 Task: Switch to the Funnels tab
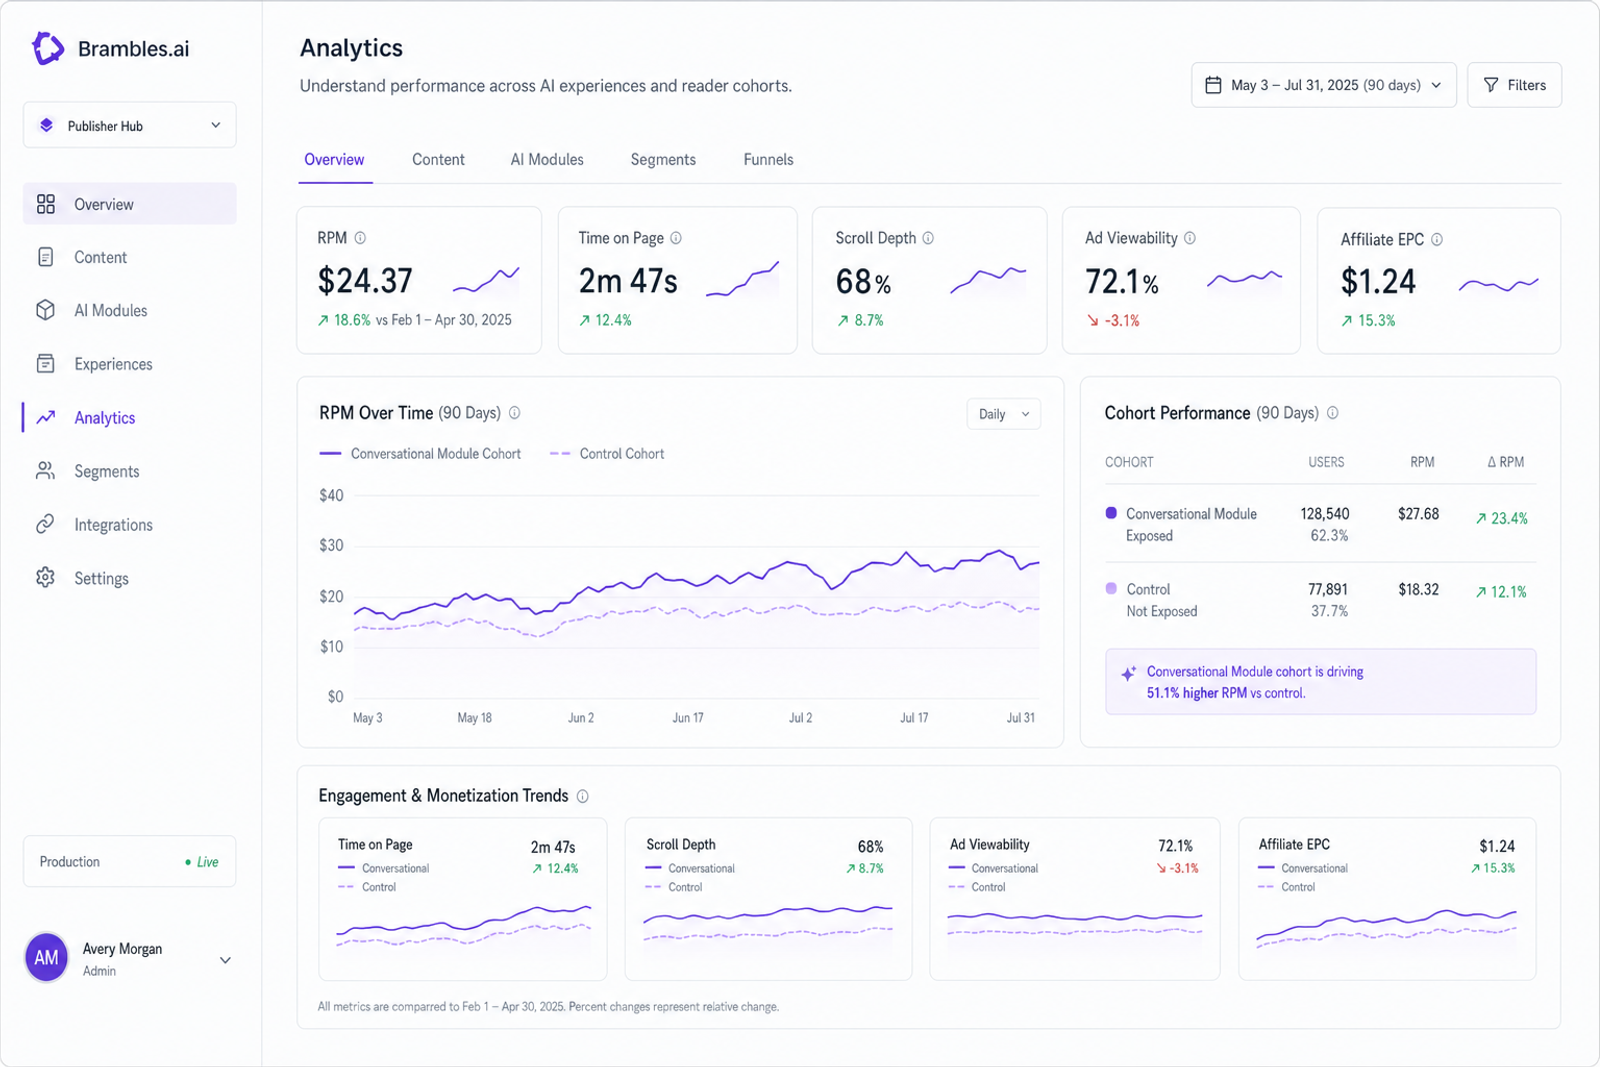[768, 160]
